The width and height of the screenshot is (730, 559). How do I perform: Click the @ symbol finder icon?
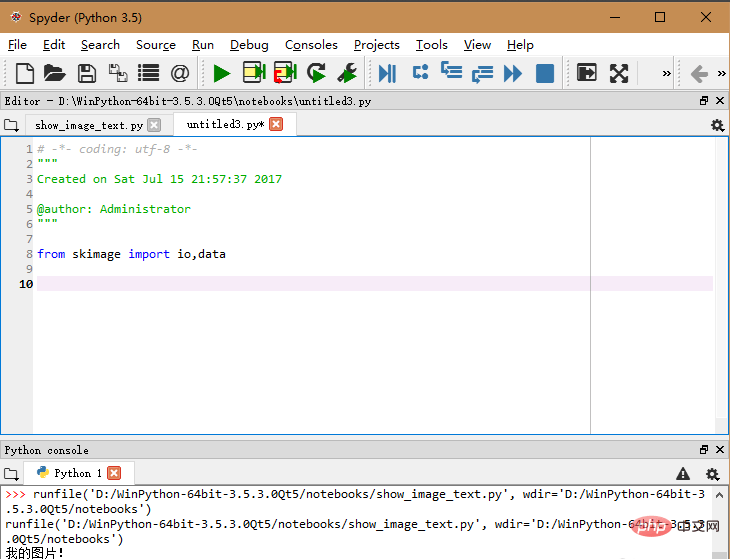[180, 73]
